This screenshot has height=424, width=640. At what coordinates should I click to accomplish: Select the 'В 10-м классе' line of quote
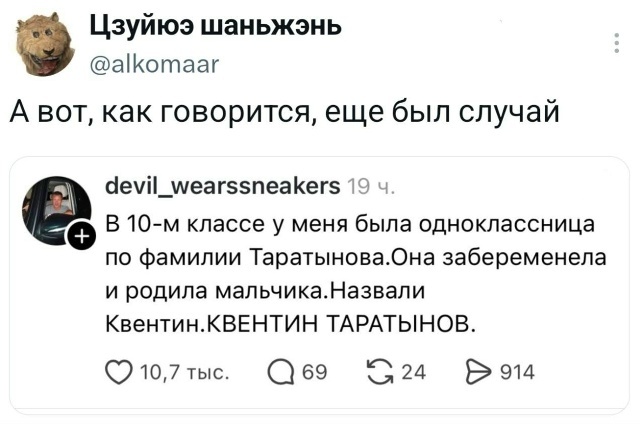(350, 225)
